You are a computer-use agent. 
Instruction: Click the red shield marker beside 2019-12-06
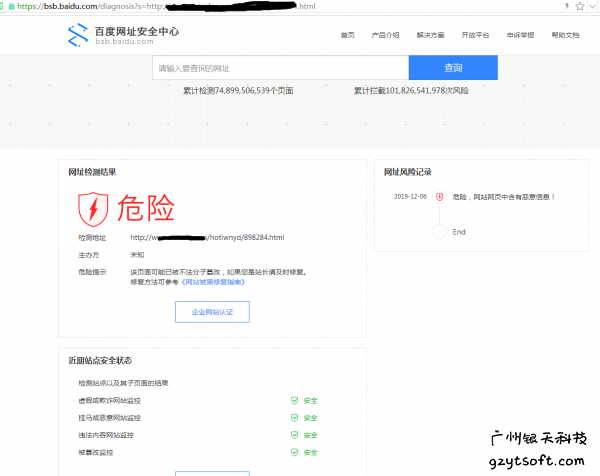pyautogui.click(x=440, y=197)
